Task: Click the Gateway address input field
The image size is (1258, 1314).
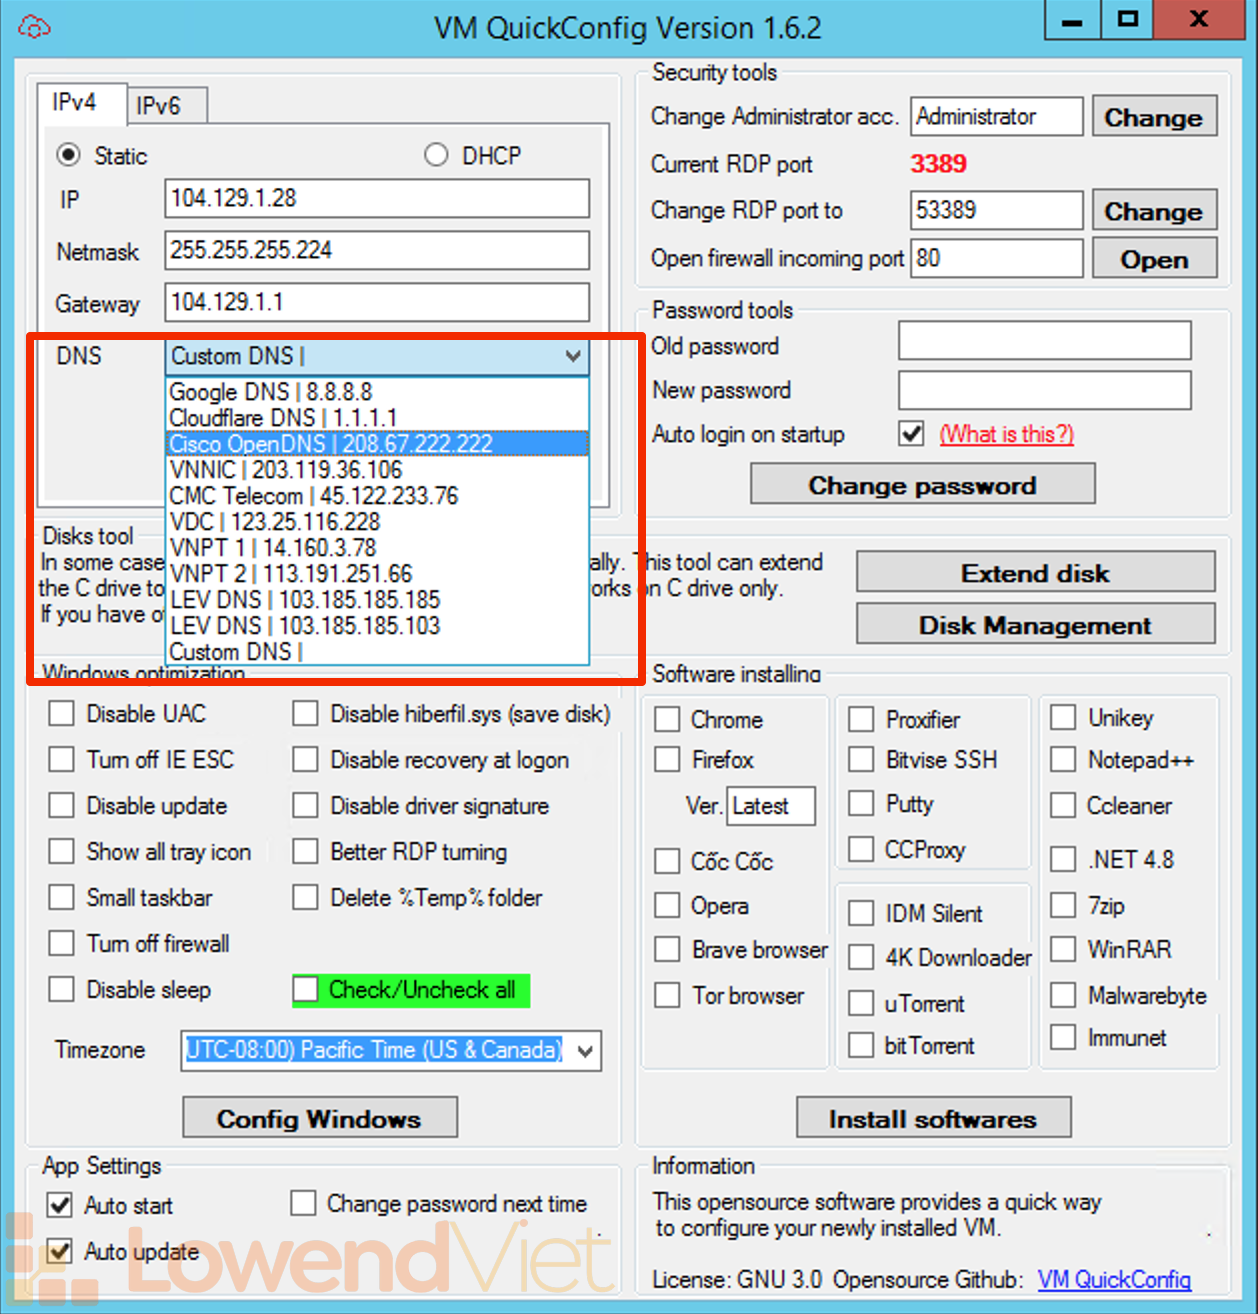Action: (x=376, y=302)
